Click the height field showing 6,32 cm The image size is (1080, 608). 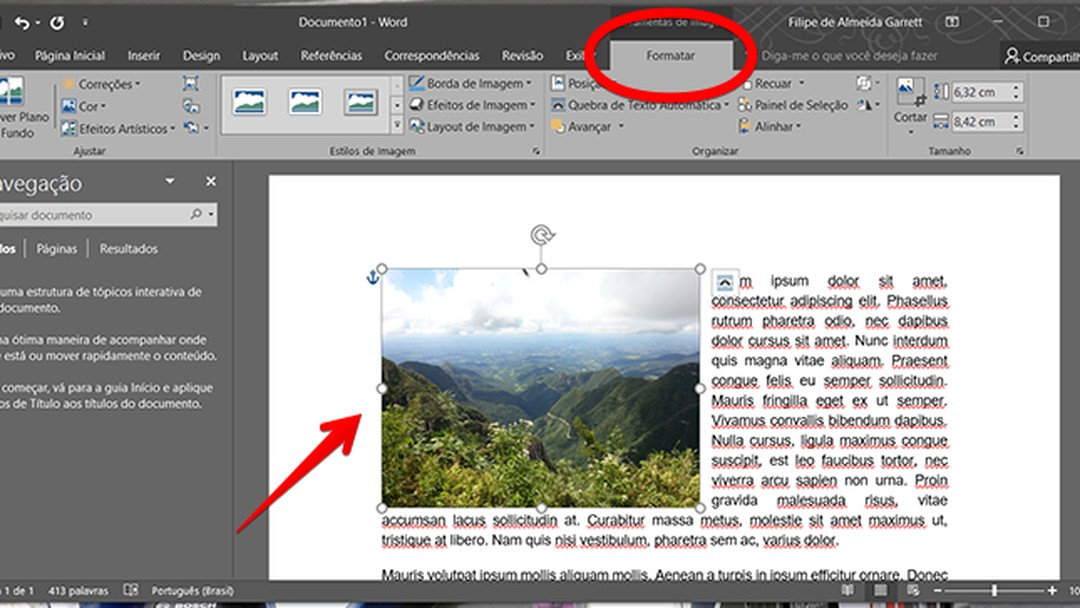985,90
